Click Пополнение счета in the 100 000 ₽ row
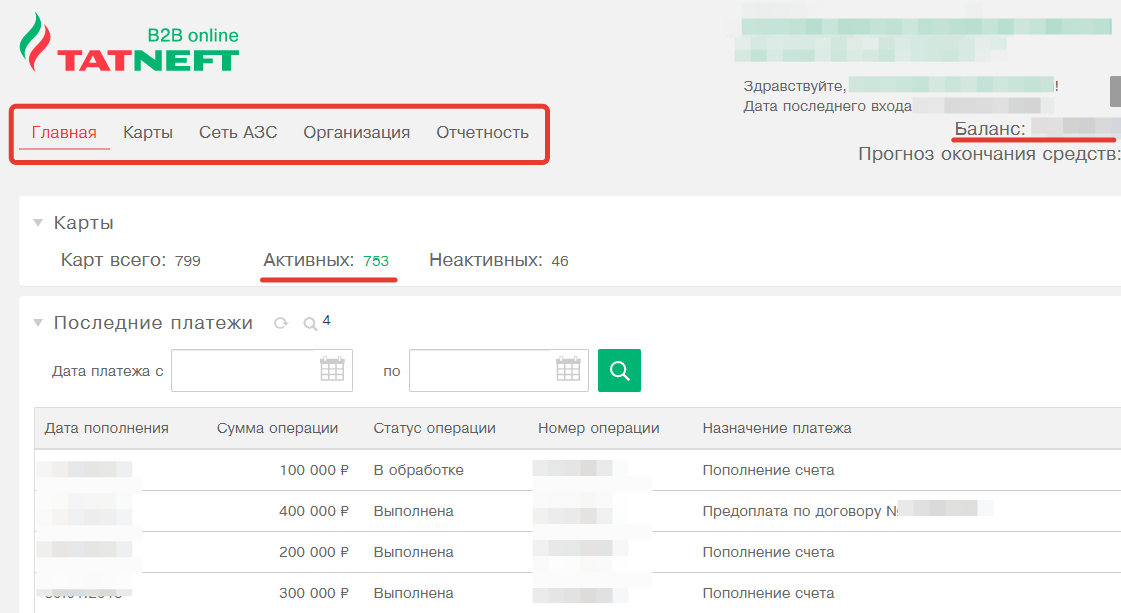Viewport: 1121px width, 613px height. [x=769, y=470]
